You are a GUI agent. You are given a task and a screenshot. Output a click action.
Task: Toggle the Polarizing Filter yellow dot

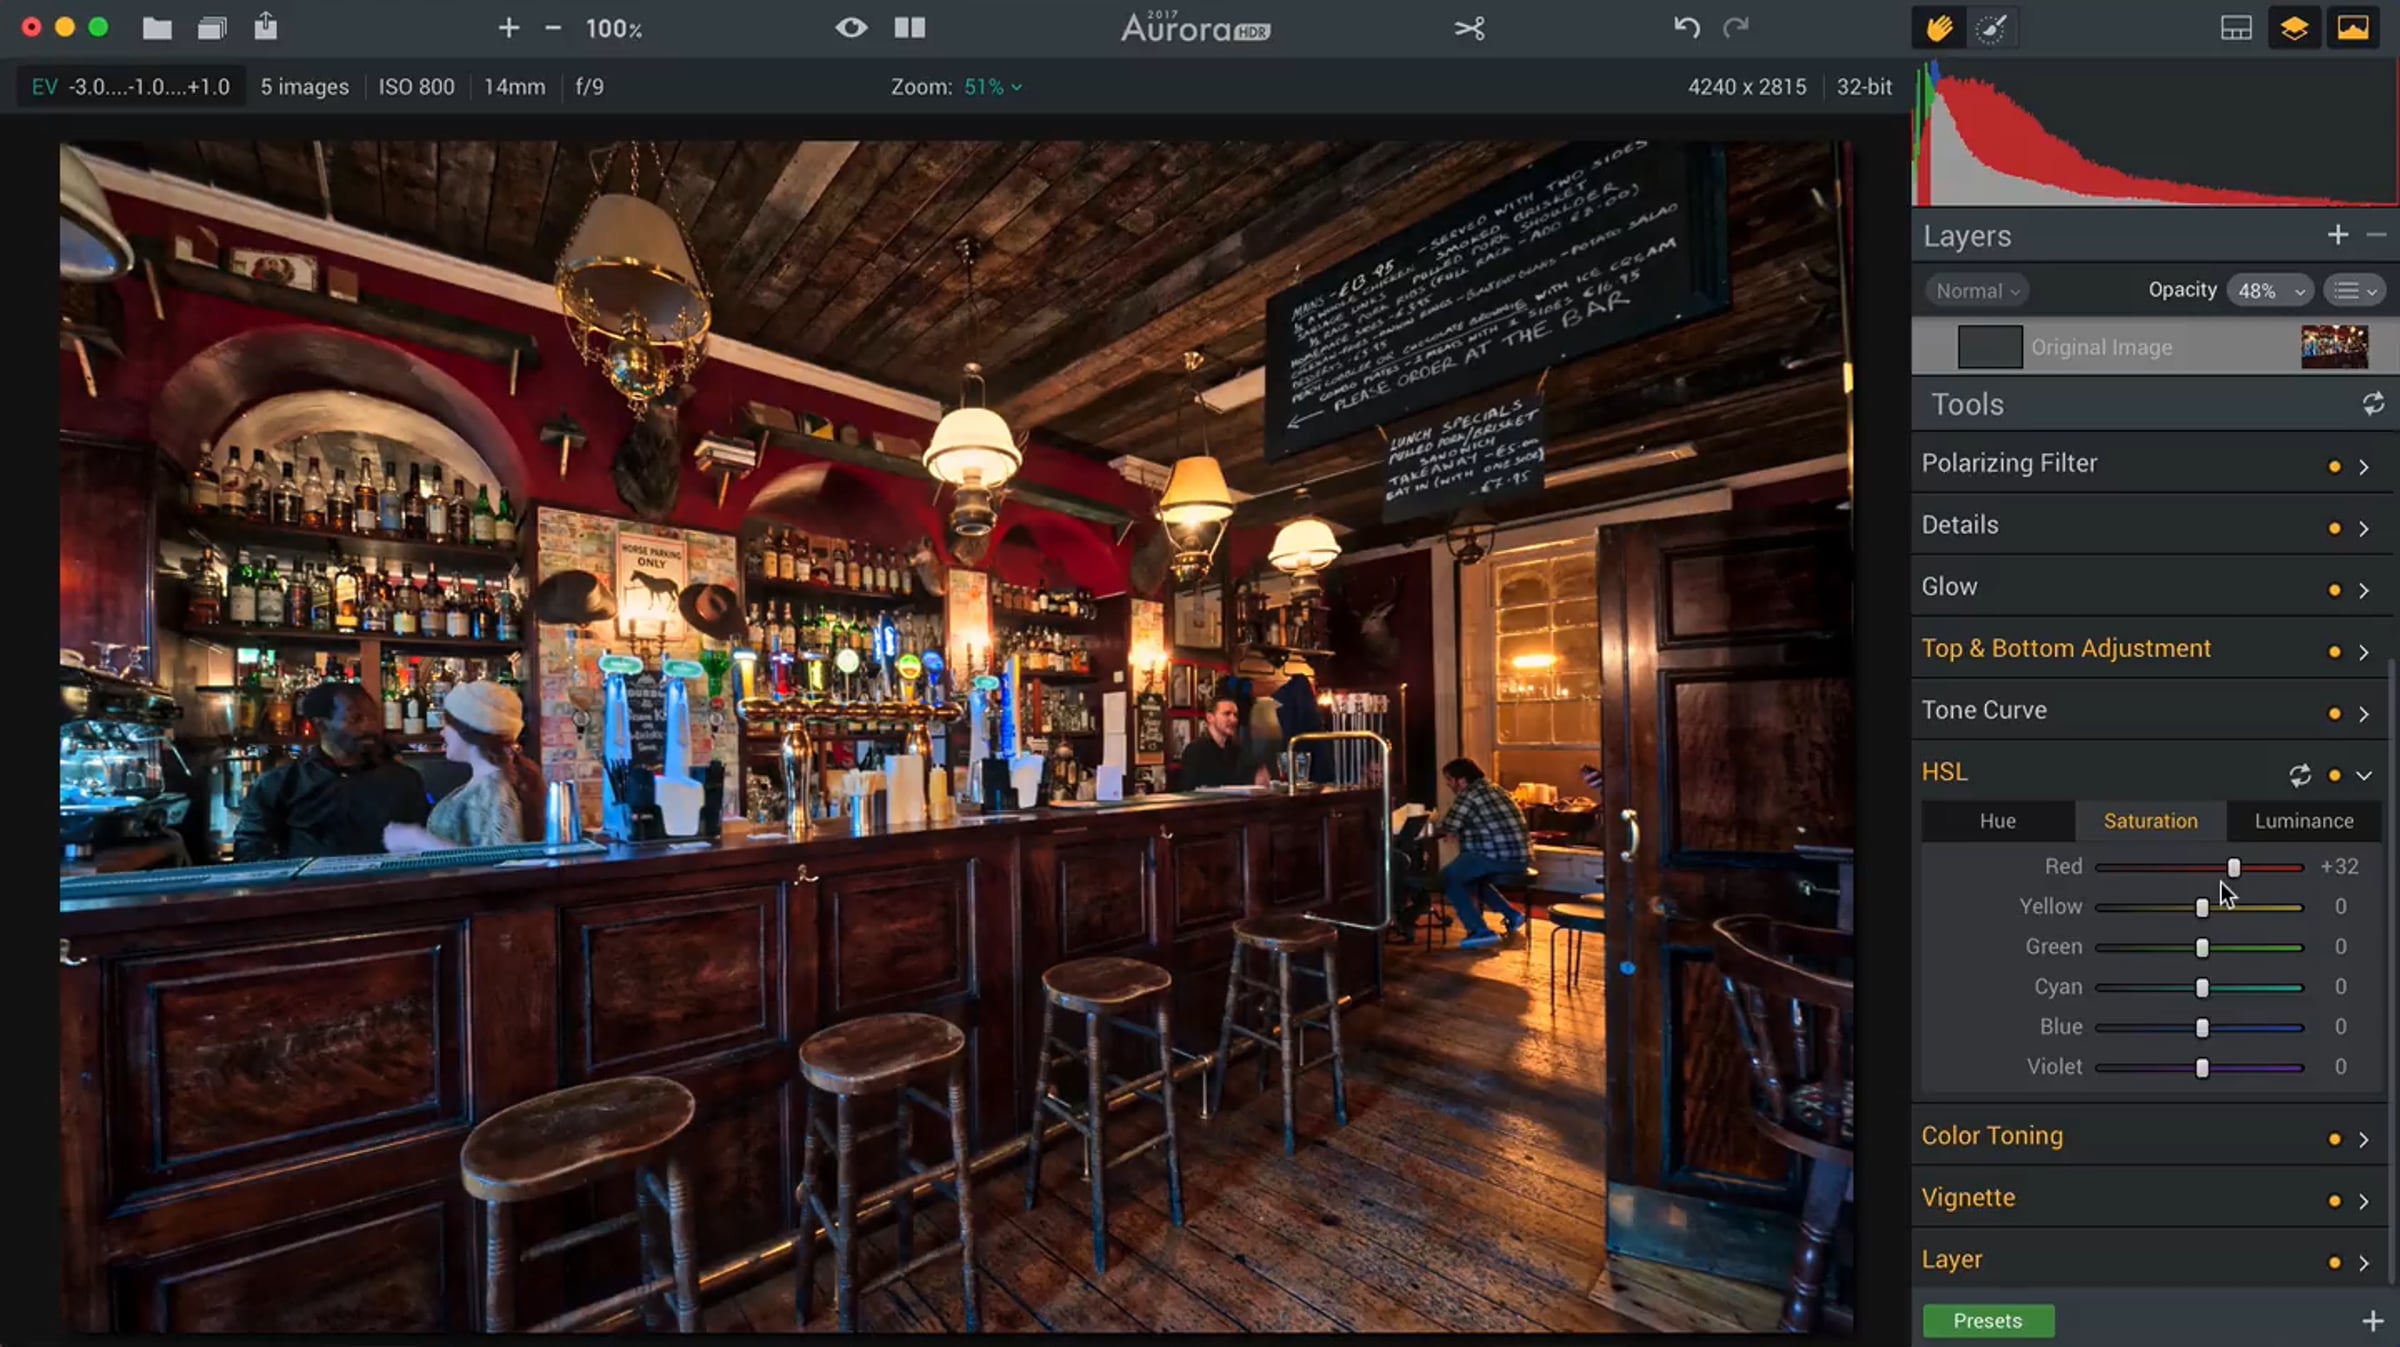coord(2334,466)
